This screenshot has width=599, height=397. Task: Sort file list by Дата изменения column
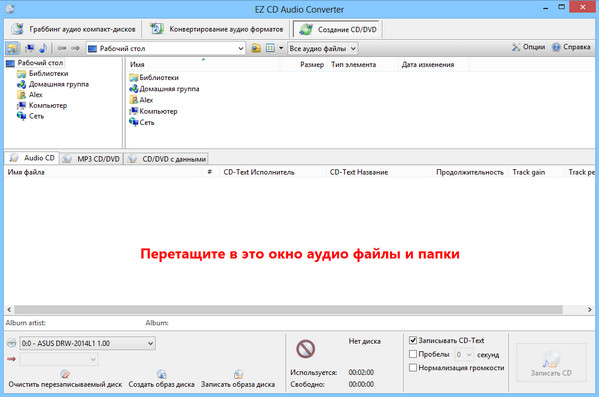click(433, 65)
